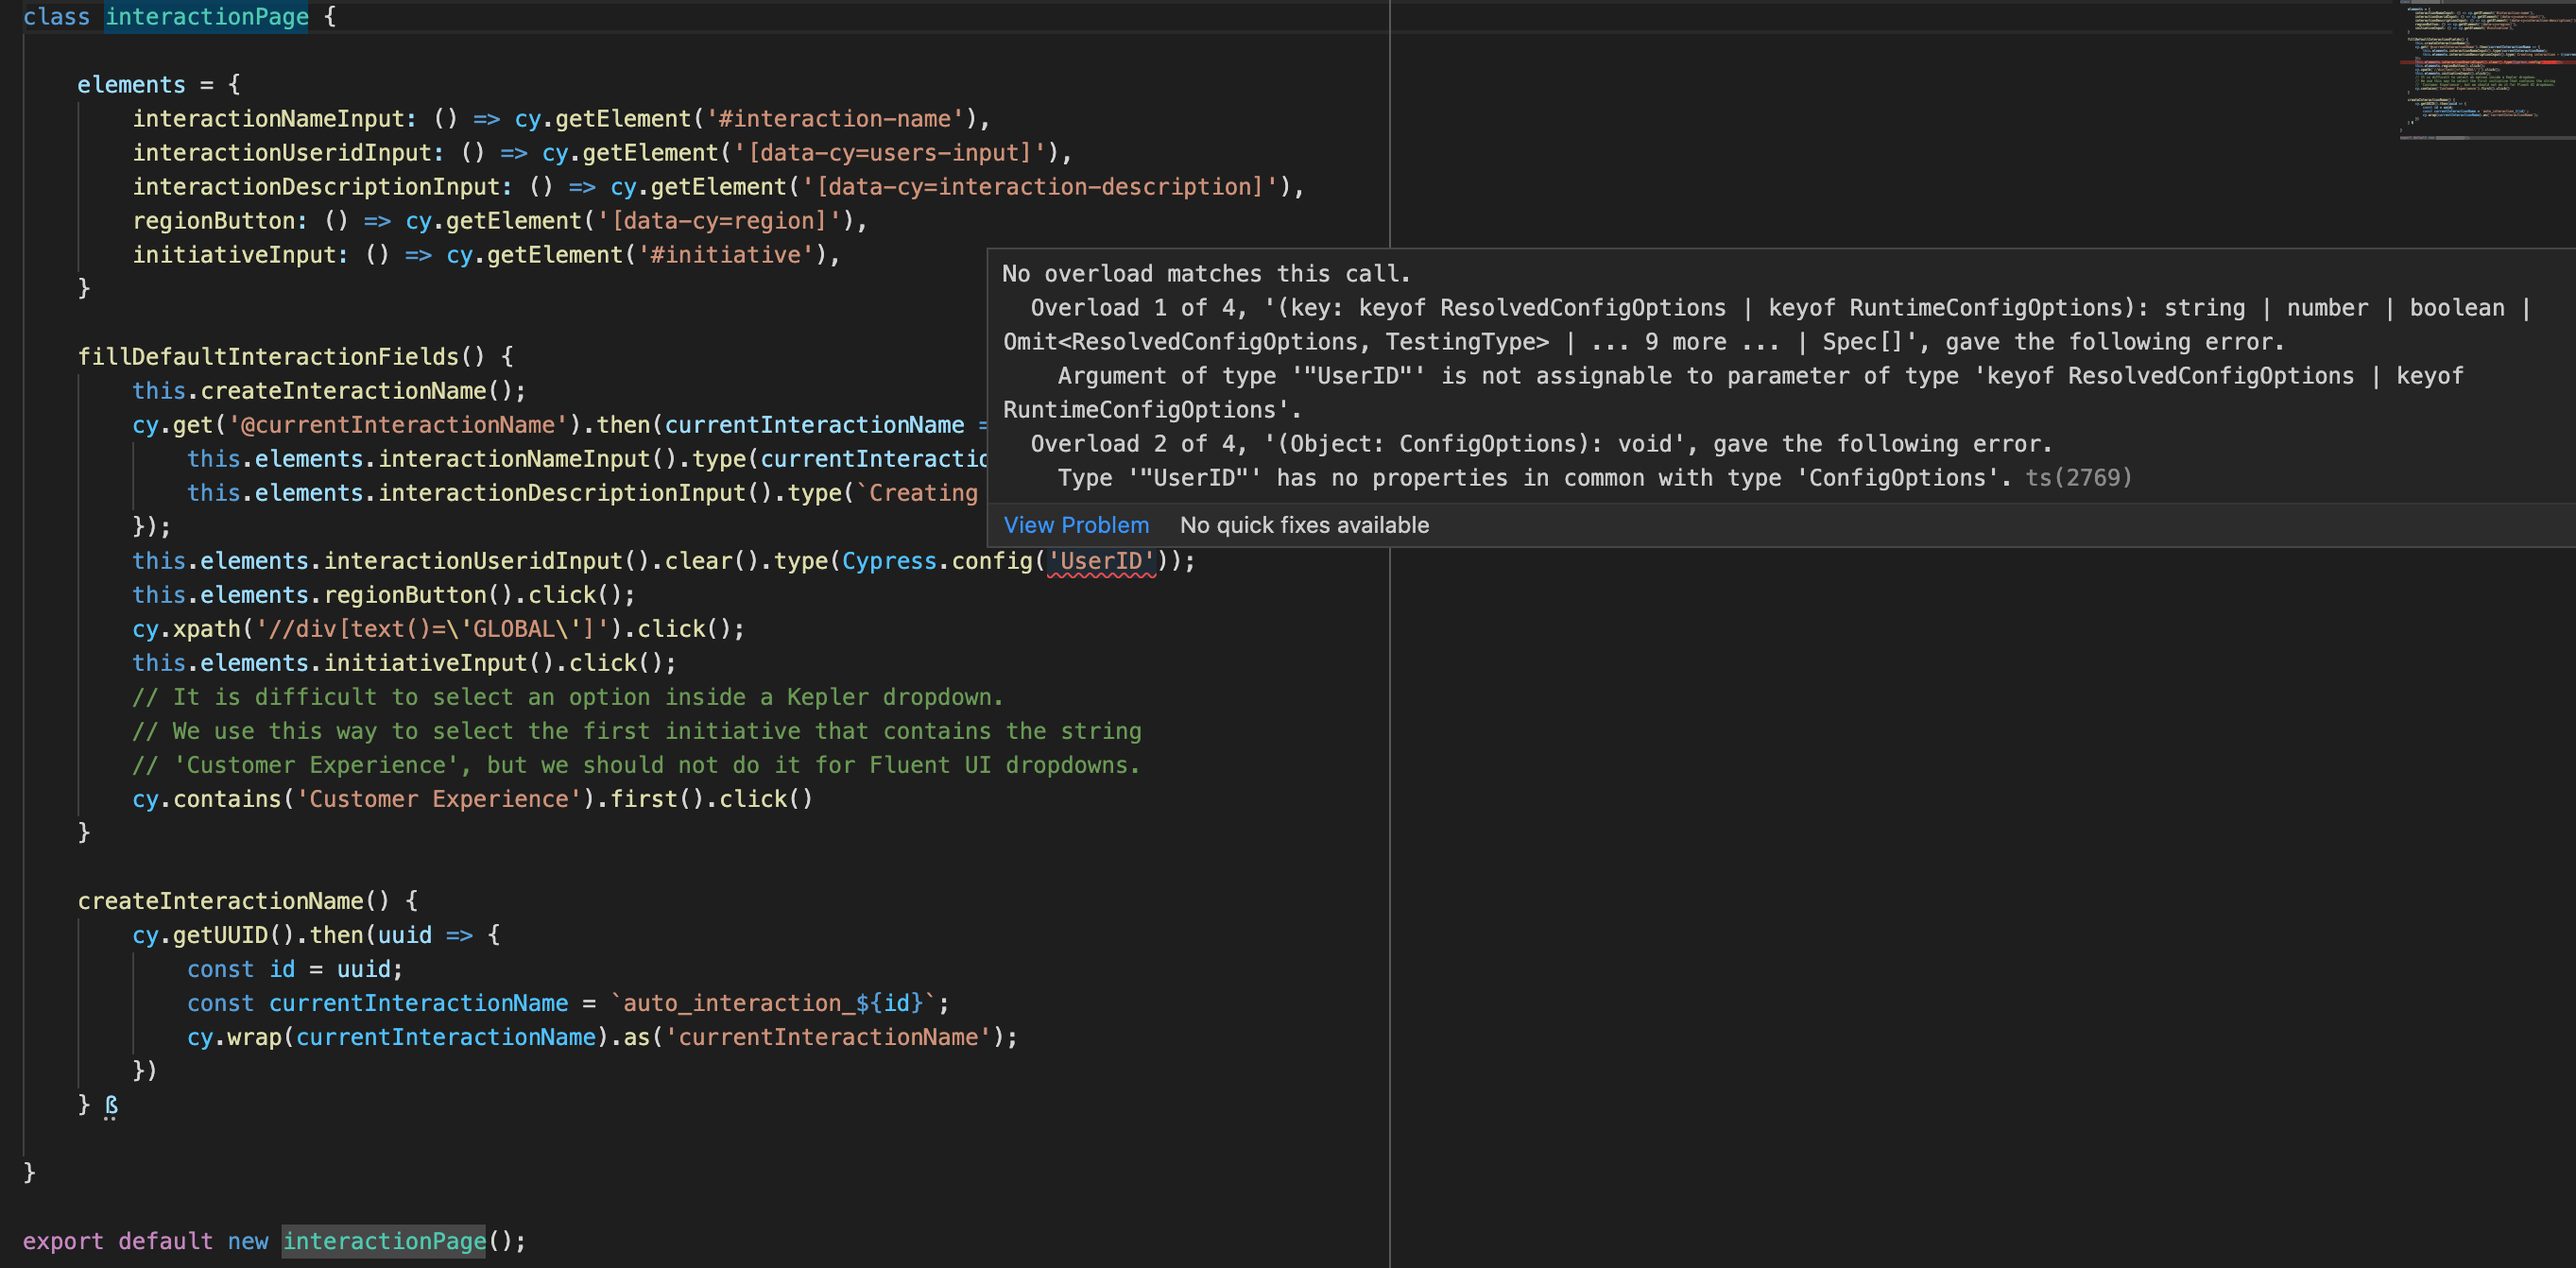Screen dimensions: 2576x1268
Task: Click the cy.wrap(currentInteractionName) line
Action: tap(602, 1037)
